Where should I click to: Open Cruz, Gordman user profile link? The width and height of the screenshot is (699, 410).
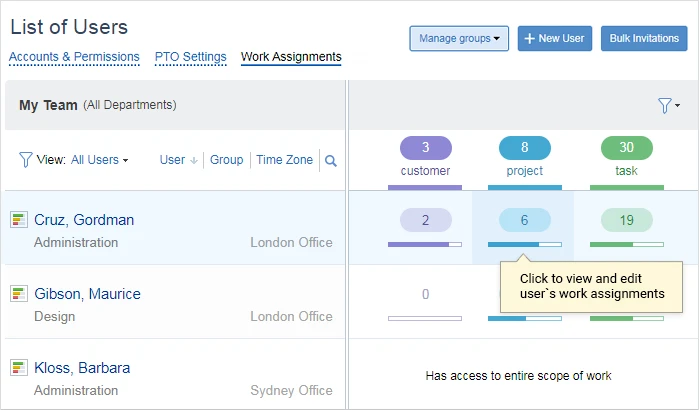click(x=84, y=220)
